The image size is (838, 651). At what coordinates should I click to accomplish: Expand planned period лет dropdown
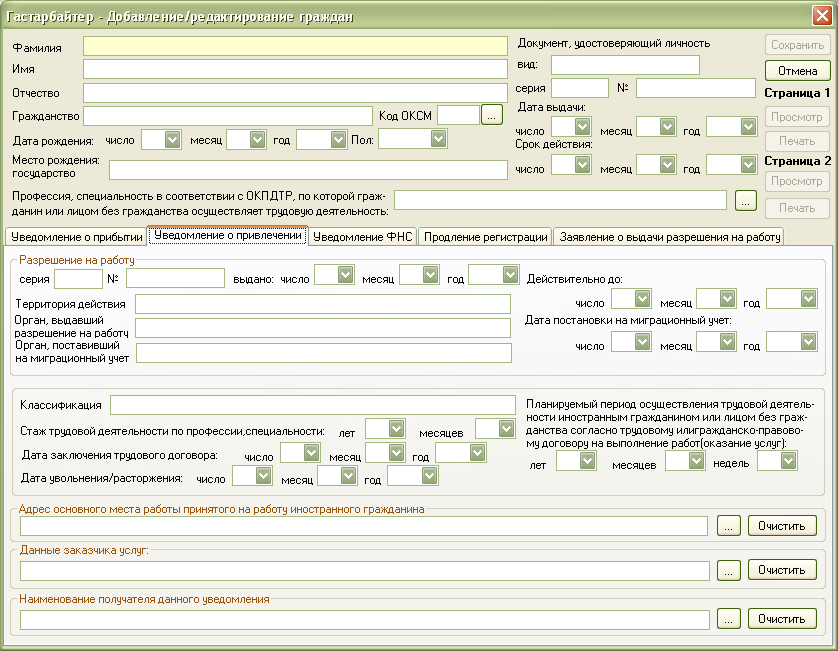point(587,461)
